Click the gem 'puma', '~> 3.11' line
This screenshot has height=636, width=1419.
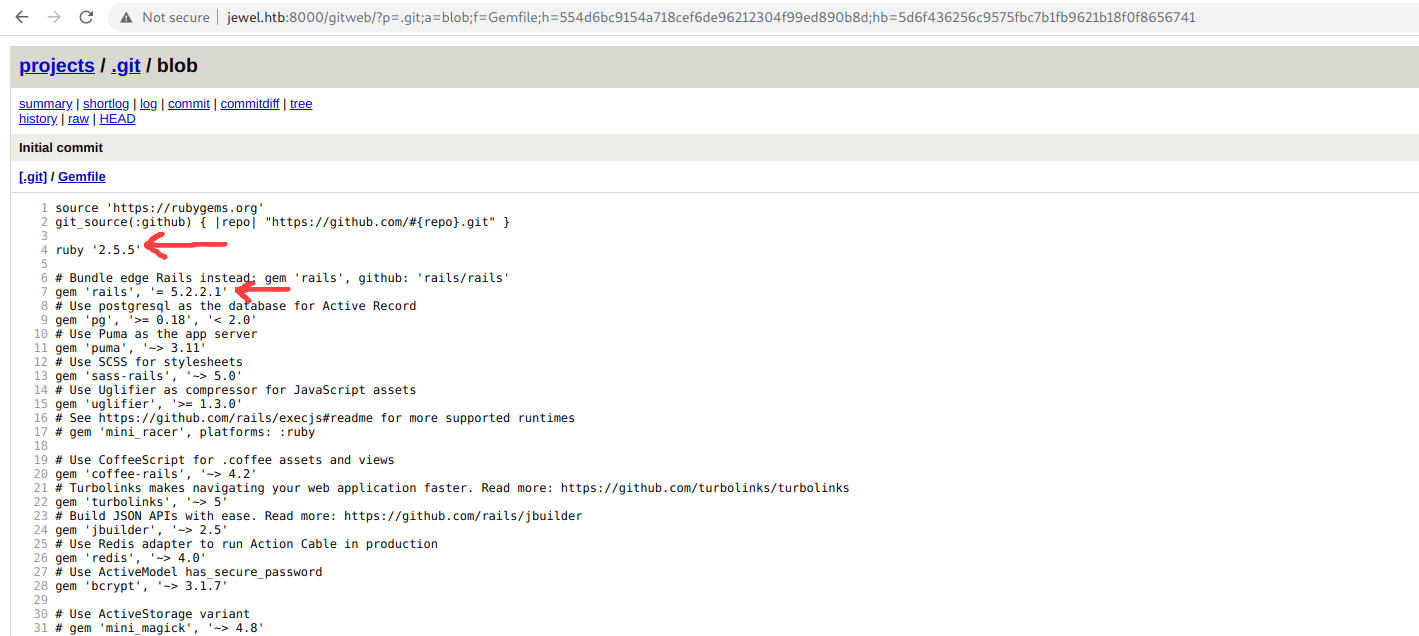[x=131, y=348]
